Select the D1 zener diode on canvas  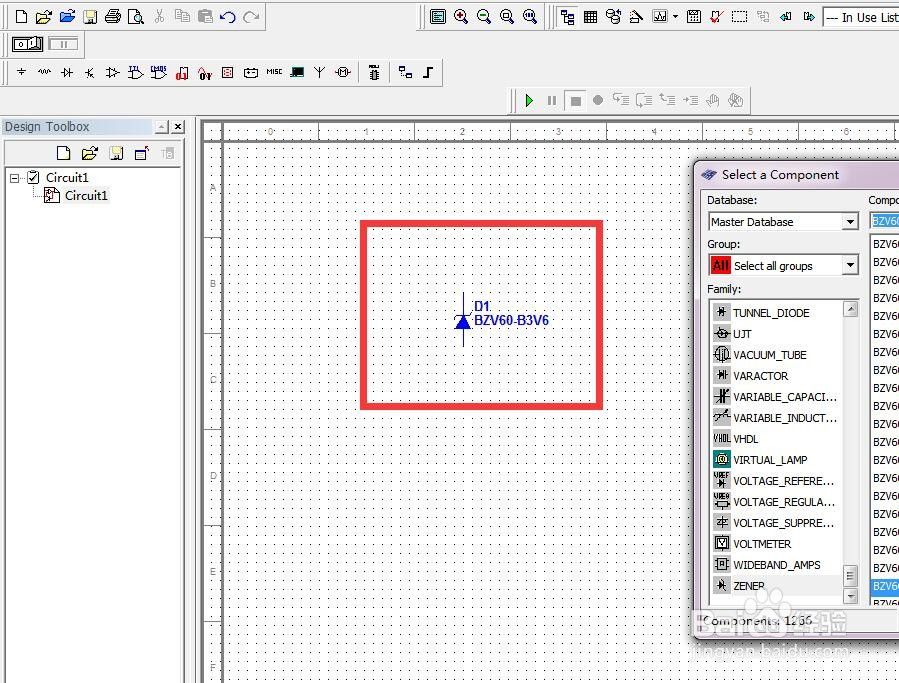[x=463, y=320]
